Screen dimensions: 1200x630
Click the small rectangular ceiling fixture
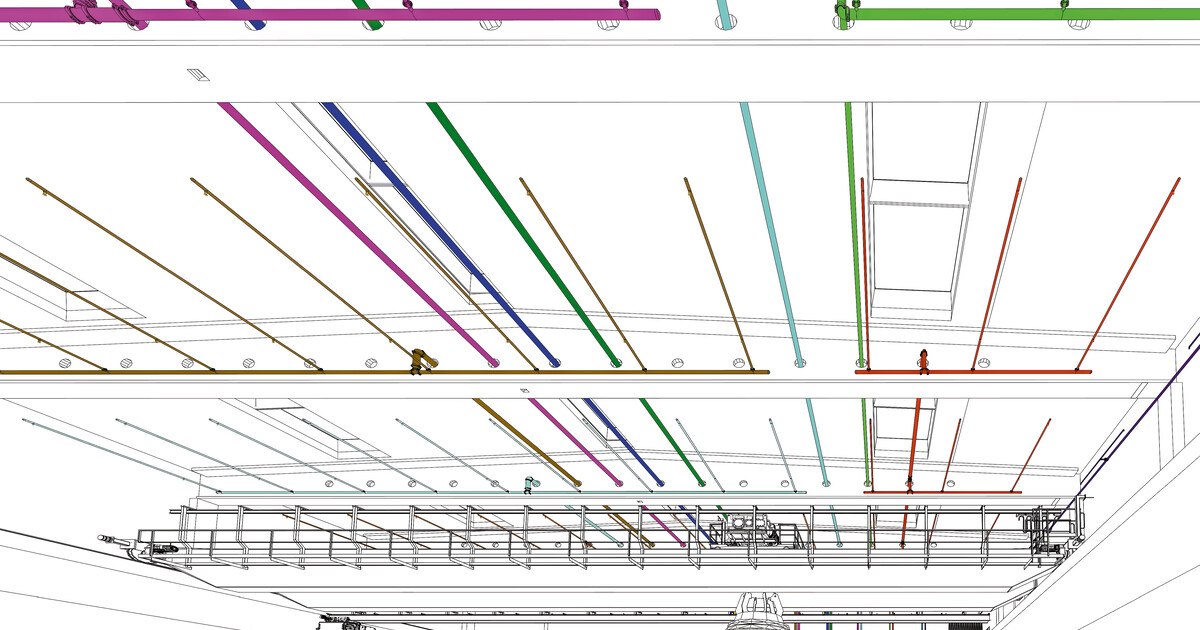pyautogui.click(x=198, y=75)
